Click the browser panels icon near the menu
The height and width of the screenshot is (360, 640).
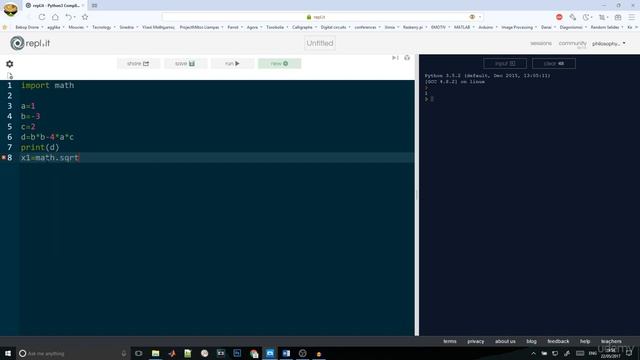tap(618, 17)
